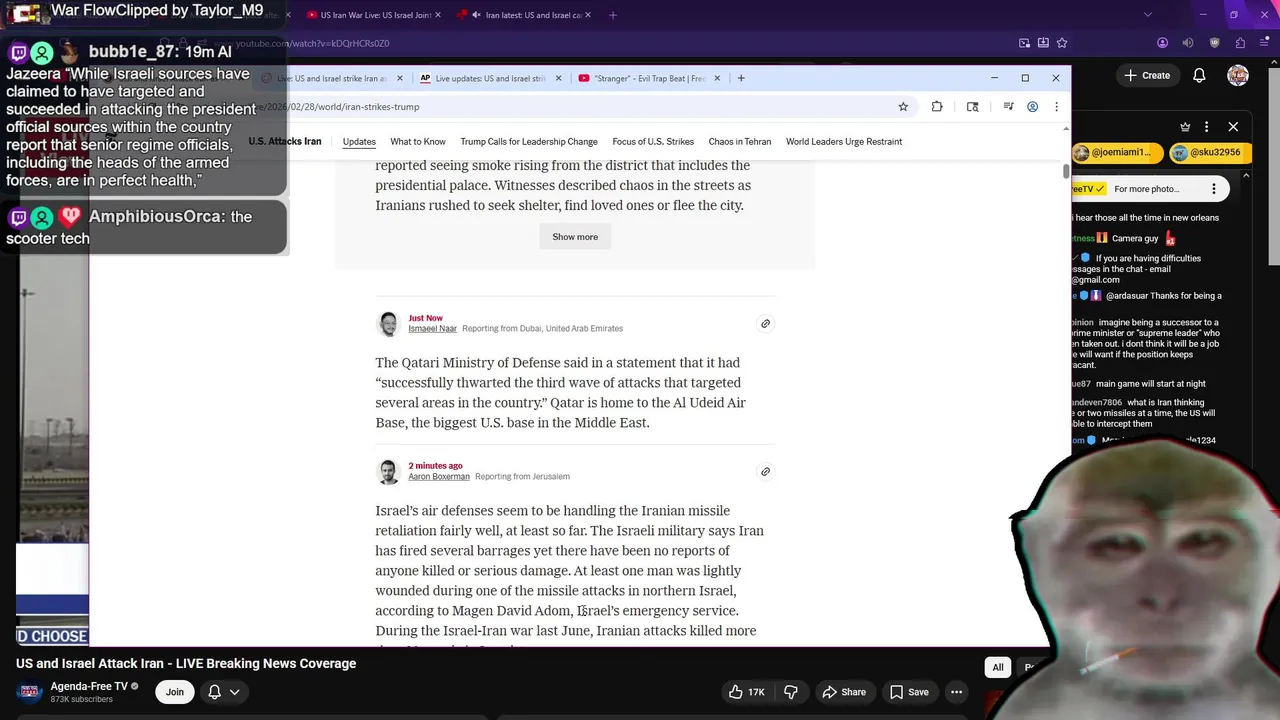Open @joemiami1 member chip in chat
1280x720 pixels.
1117,153
